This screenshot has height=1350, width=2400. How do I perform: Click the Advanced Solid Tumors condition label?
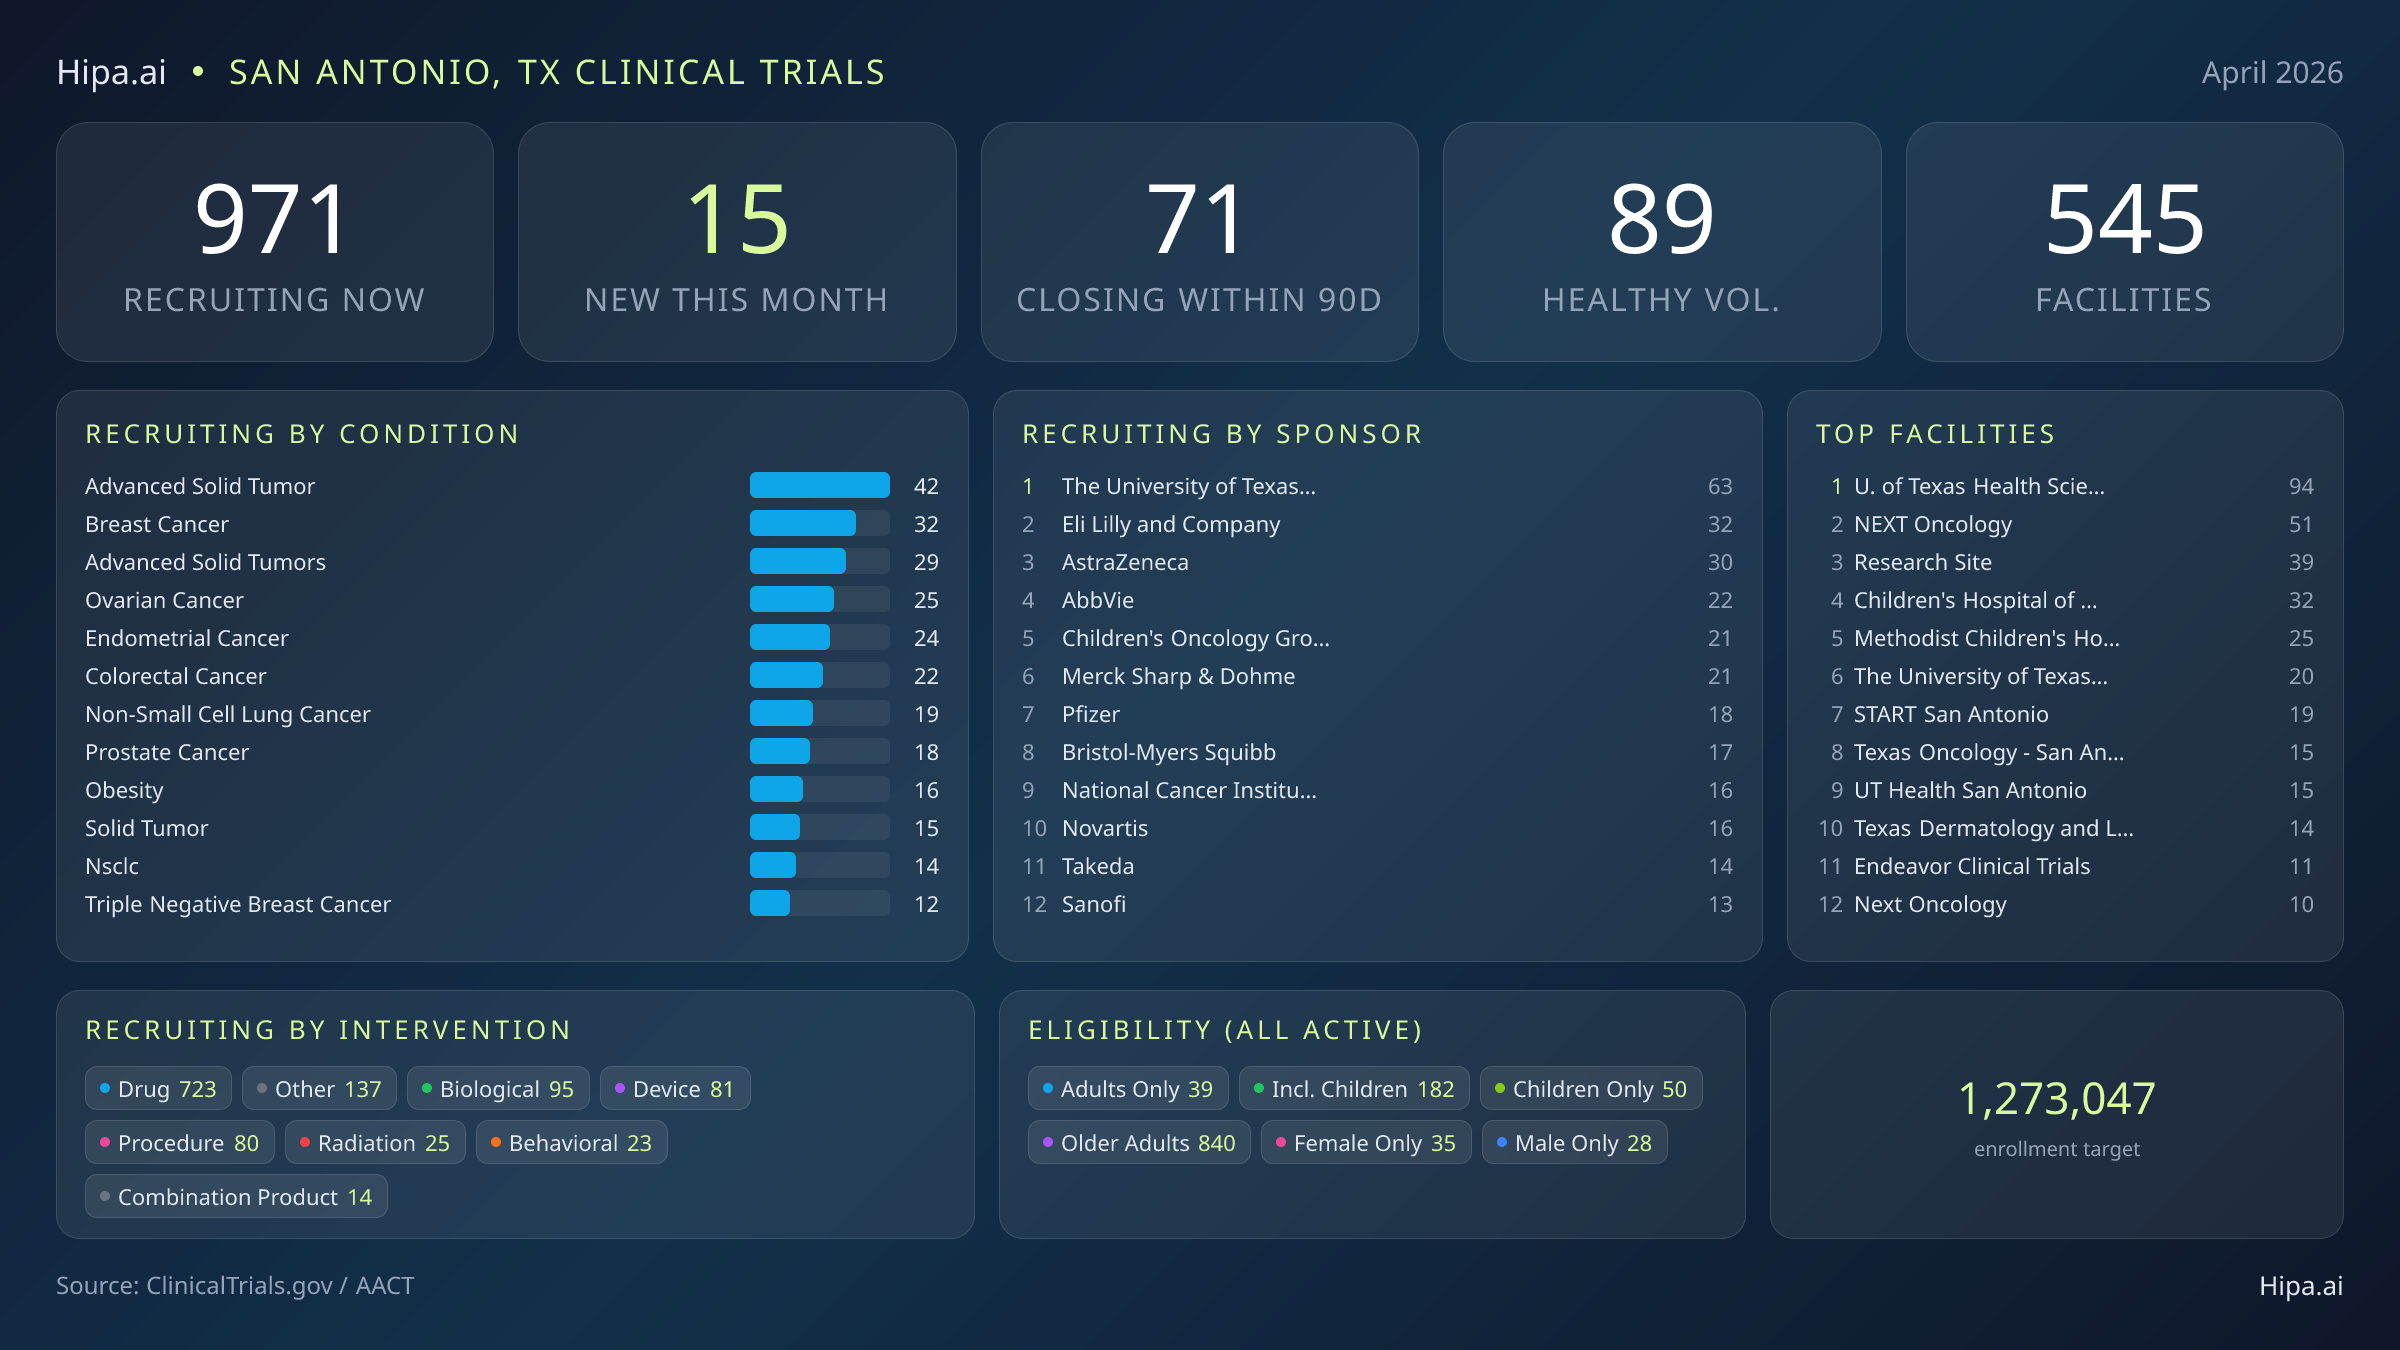tap(205, 562)
